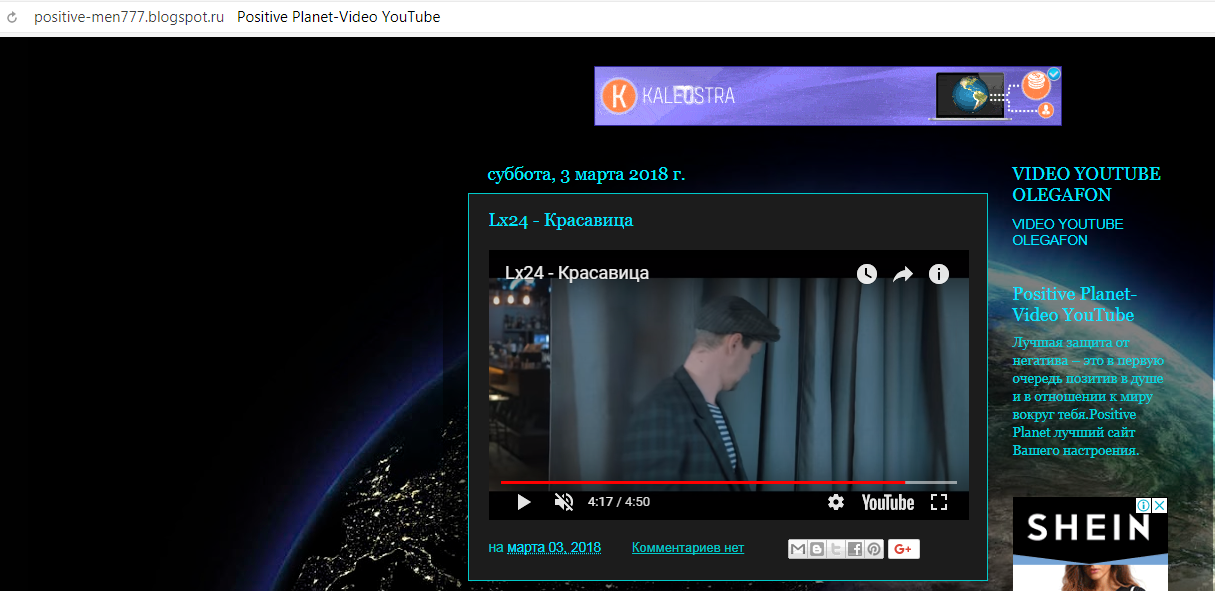The width and height of the screenshot is (1215, 591).
Task: Show video info via the i icon
Action: (939, 274)
